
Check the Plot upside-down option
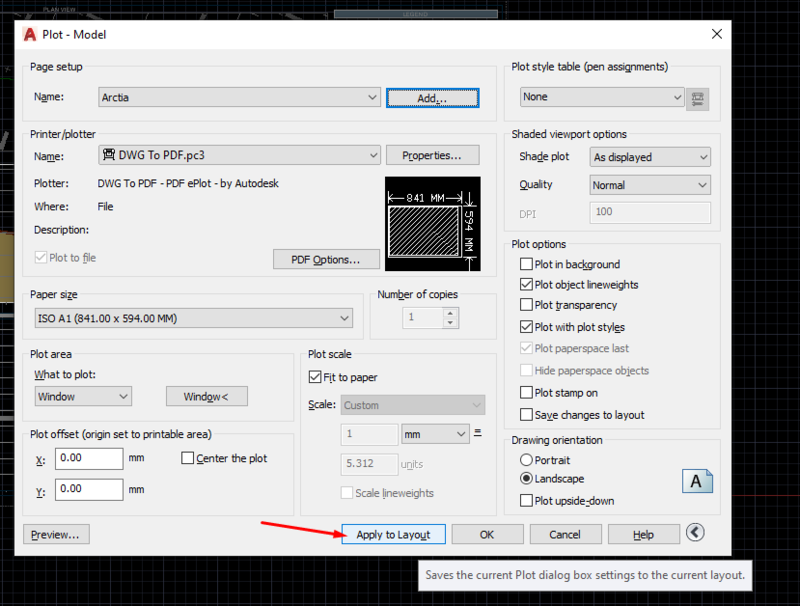(x=526, y=500)
